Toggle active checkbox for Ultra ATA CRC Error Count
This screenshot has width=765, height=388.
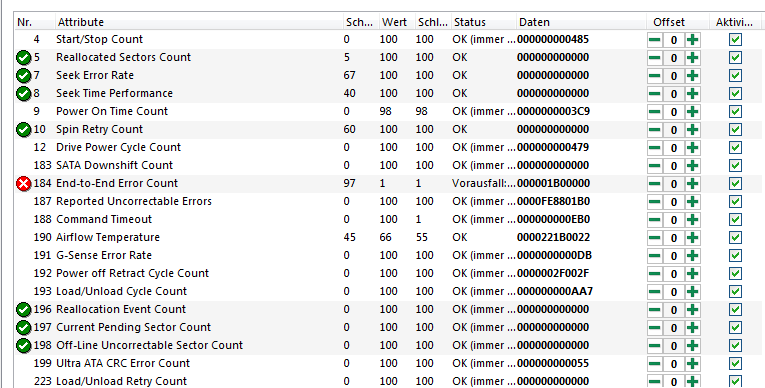tap(735, 364)
